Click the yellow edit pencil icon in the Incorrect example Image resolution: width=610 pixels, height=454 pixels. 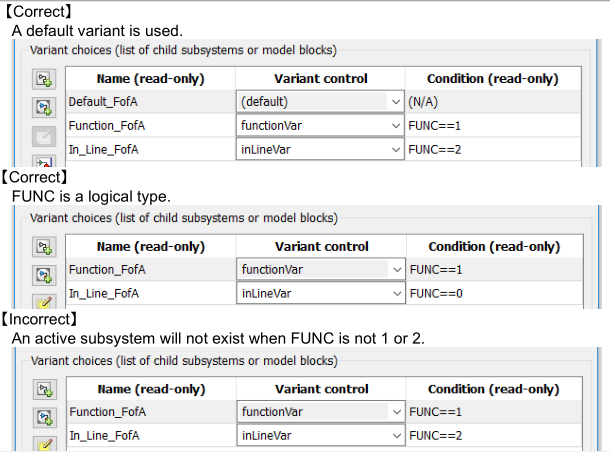(46, 443)
